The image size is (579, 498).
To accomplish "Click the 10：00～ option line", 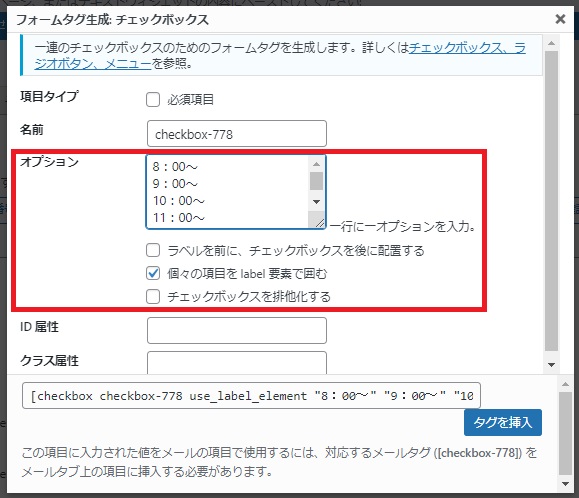I will 179,201.
